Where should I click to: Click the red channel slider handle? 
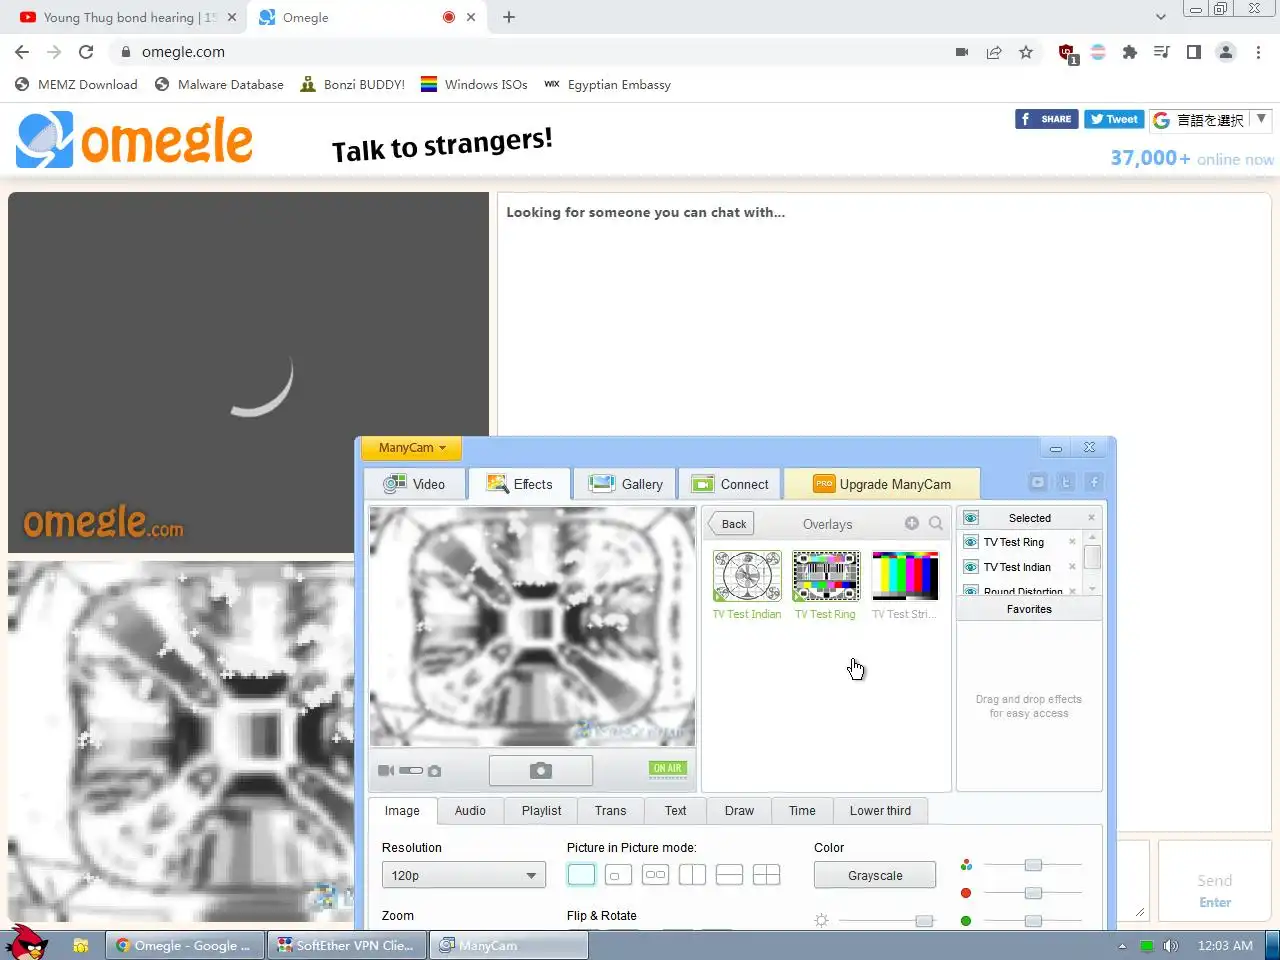coord(1033,892)
